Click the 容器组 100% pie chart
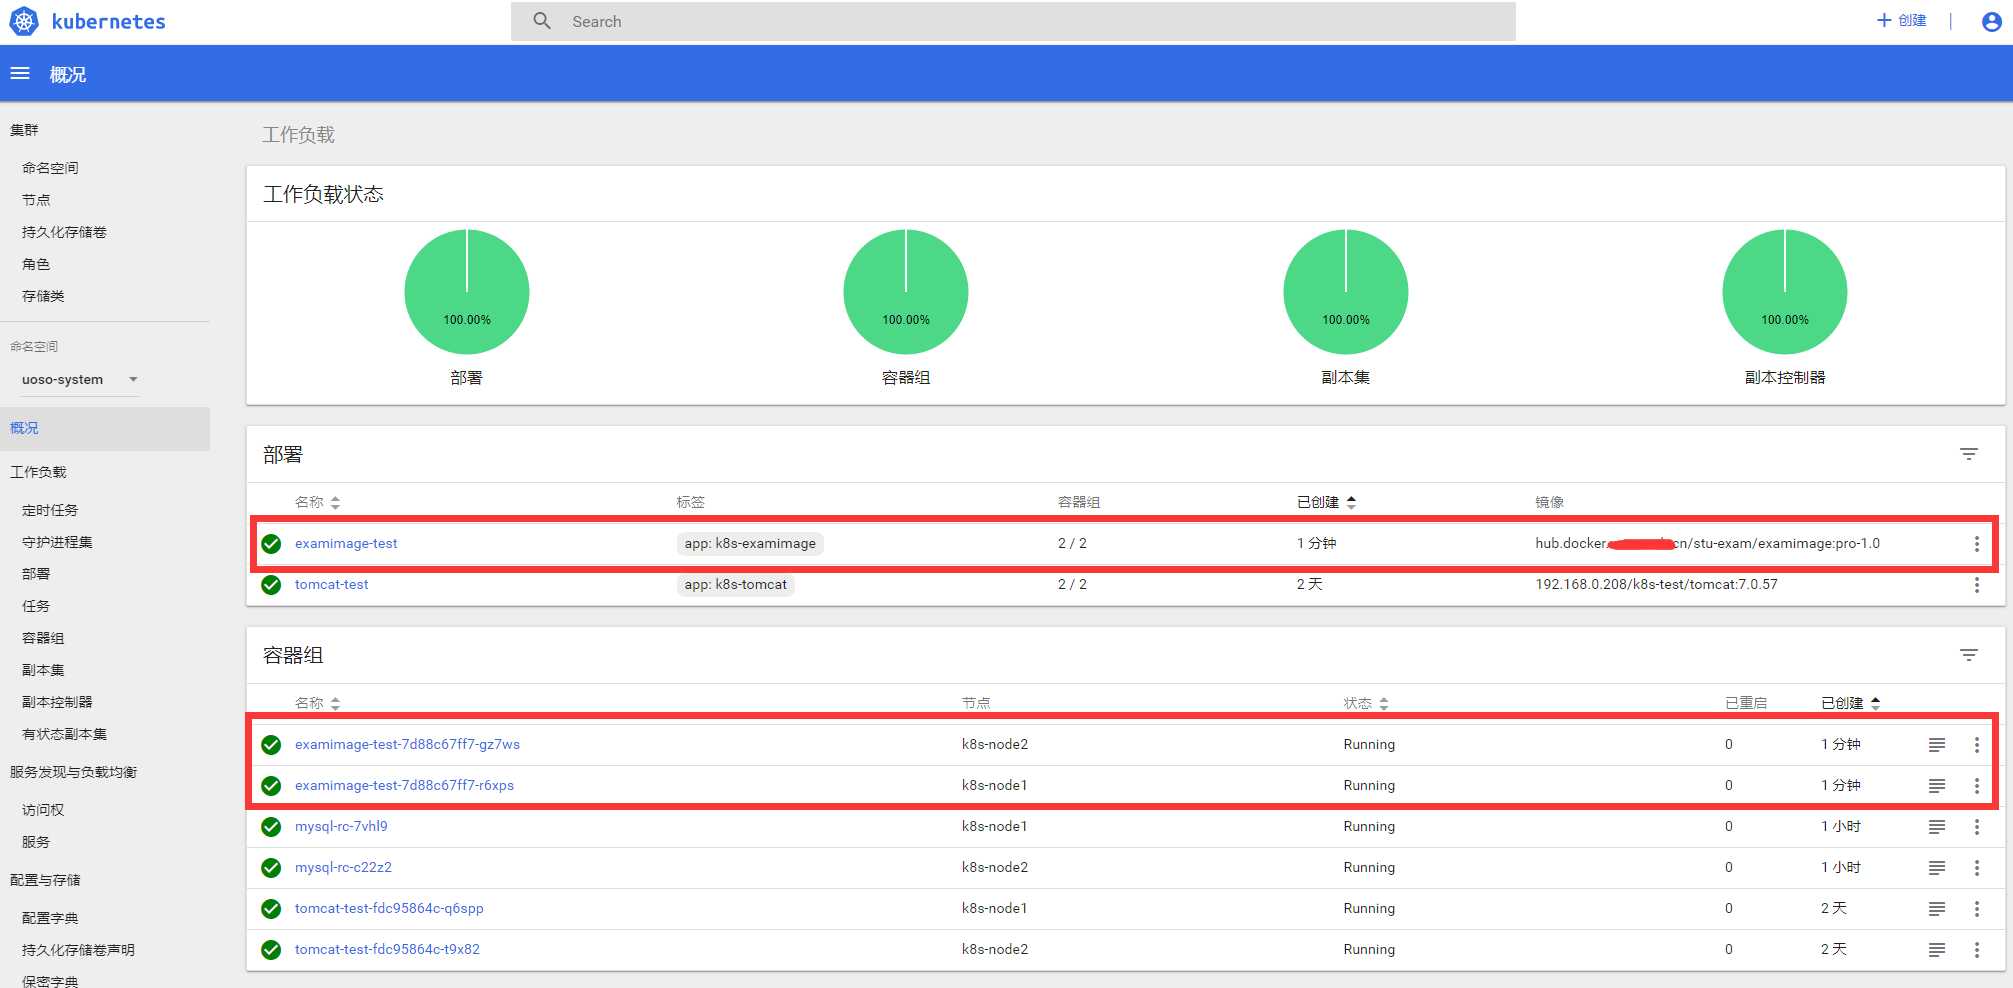 [x=906, y=291]
